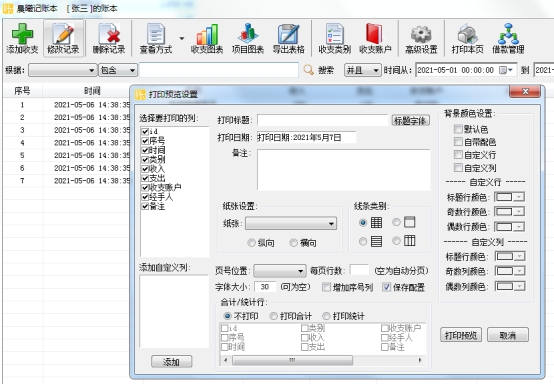Screen dimensions: 554x385
Task: Open 奇数行颜色 color picker
Action: tap(509, 212)
